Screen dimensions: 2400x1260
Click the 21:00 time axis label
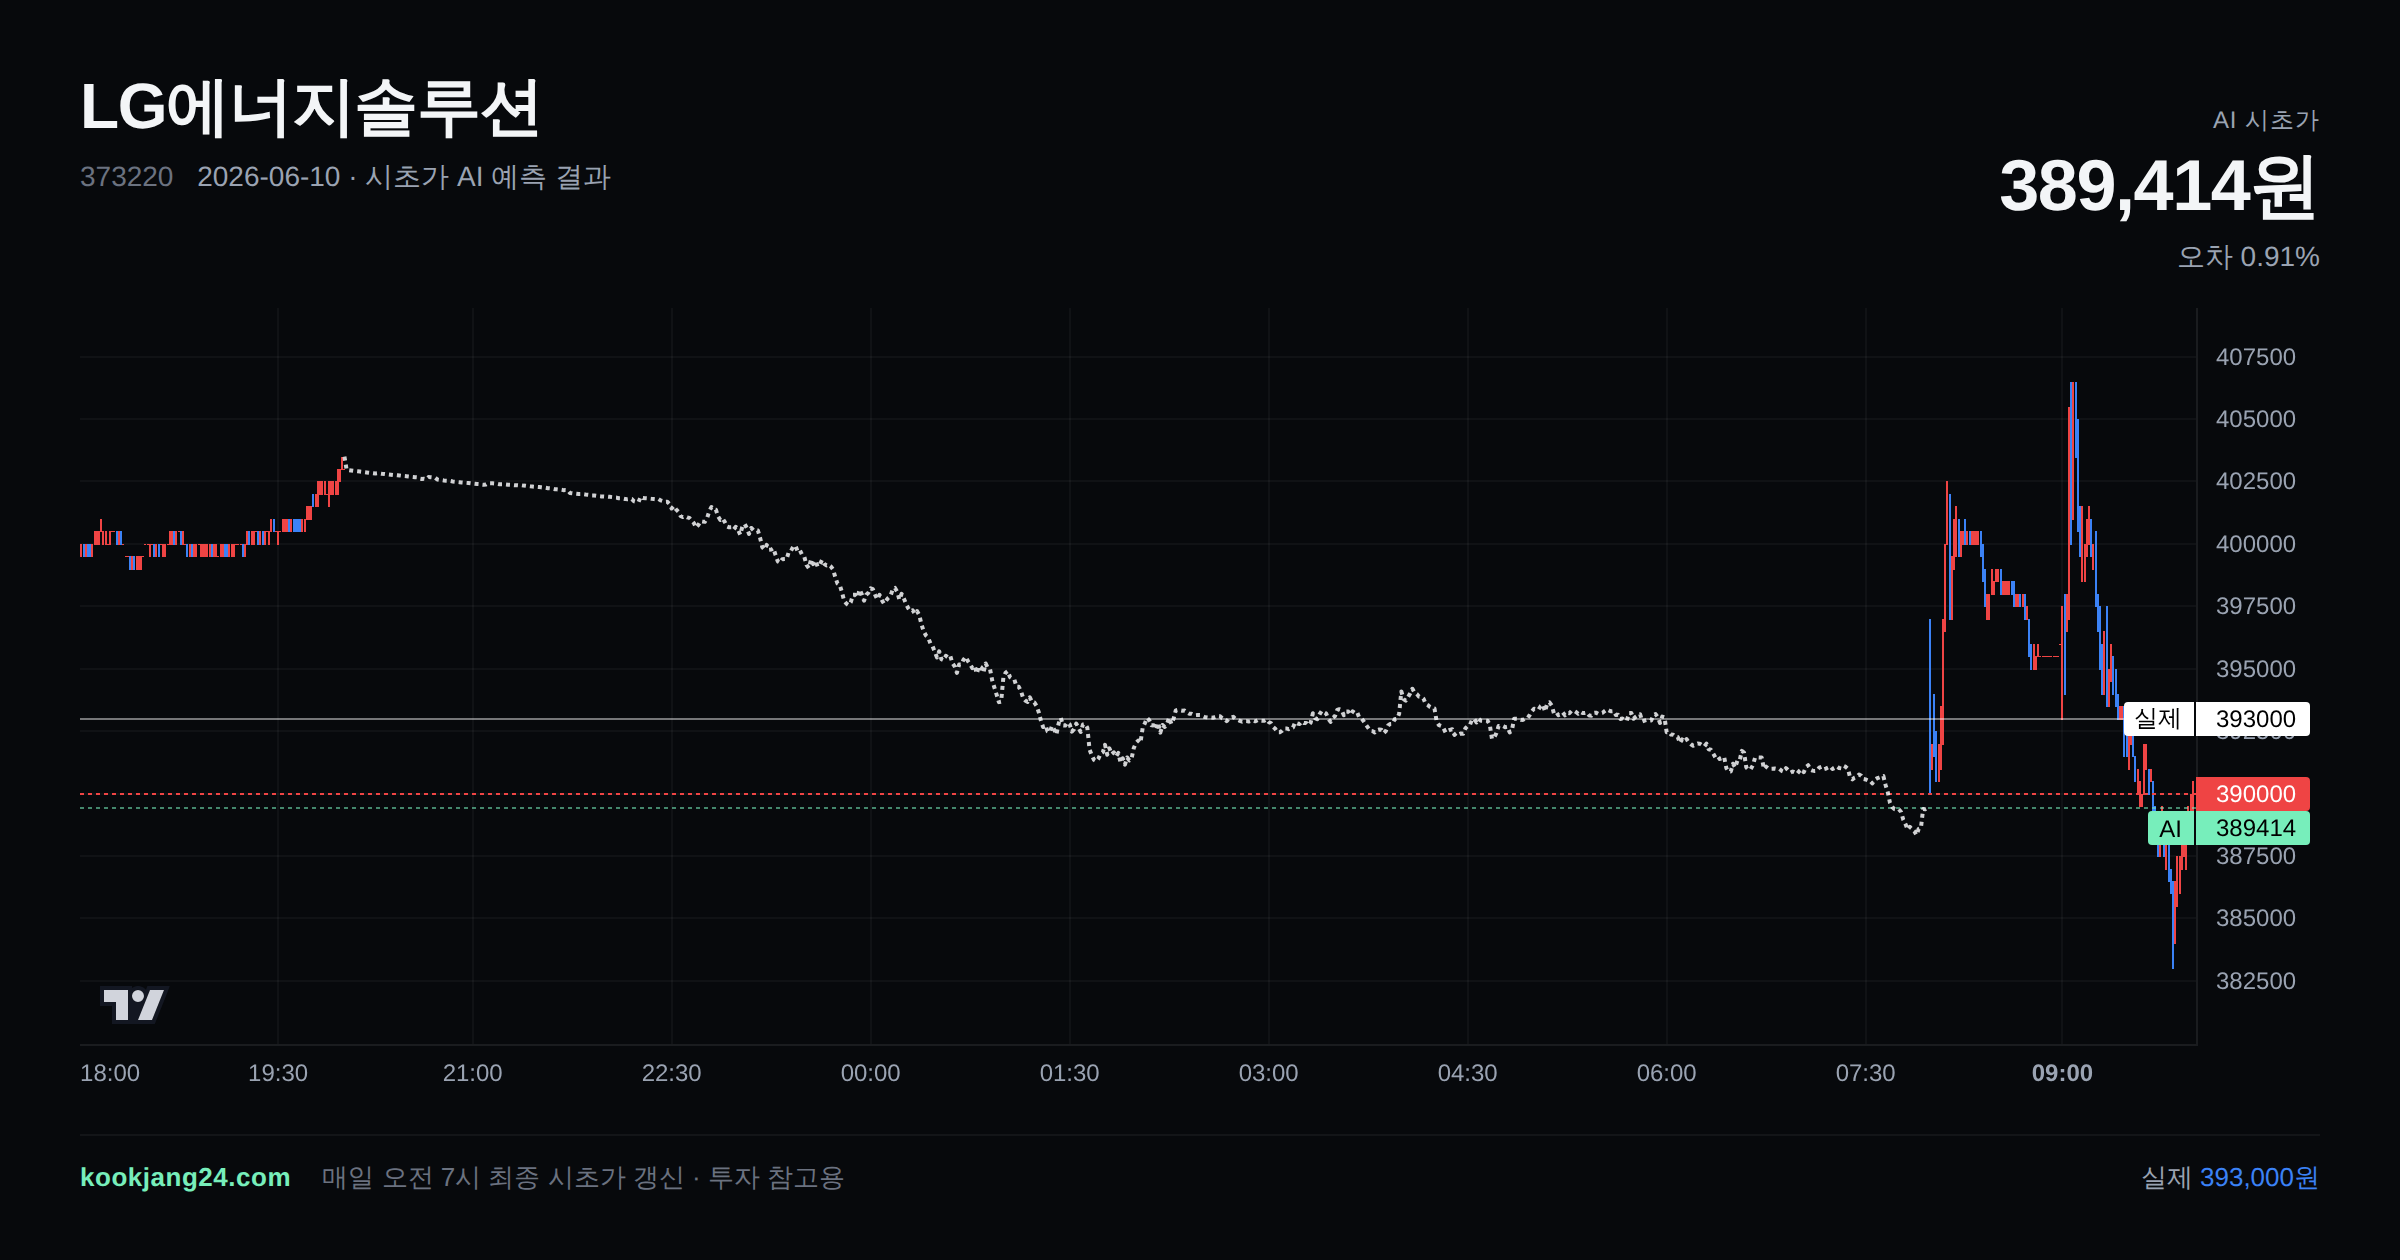[473, 1073]
